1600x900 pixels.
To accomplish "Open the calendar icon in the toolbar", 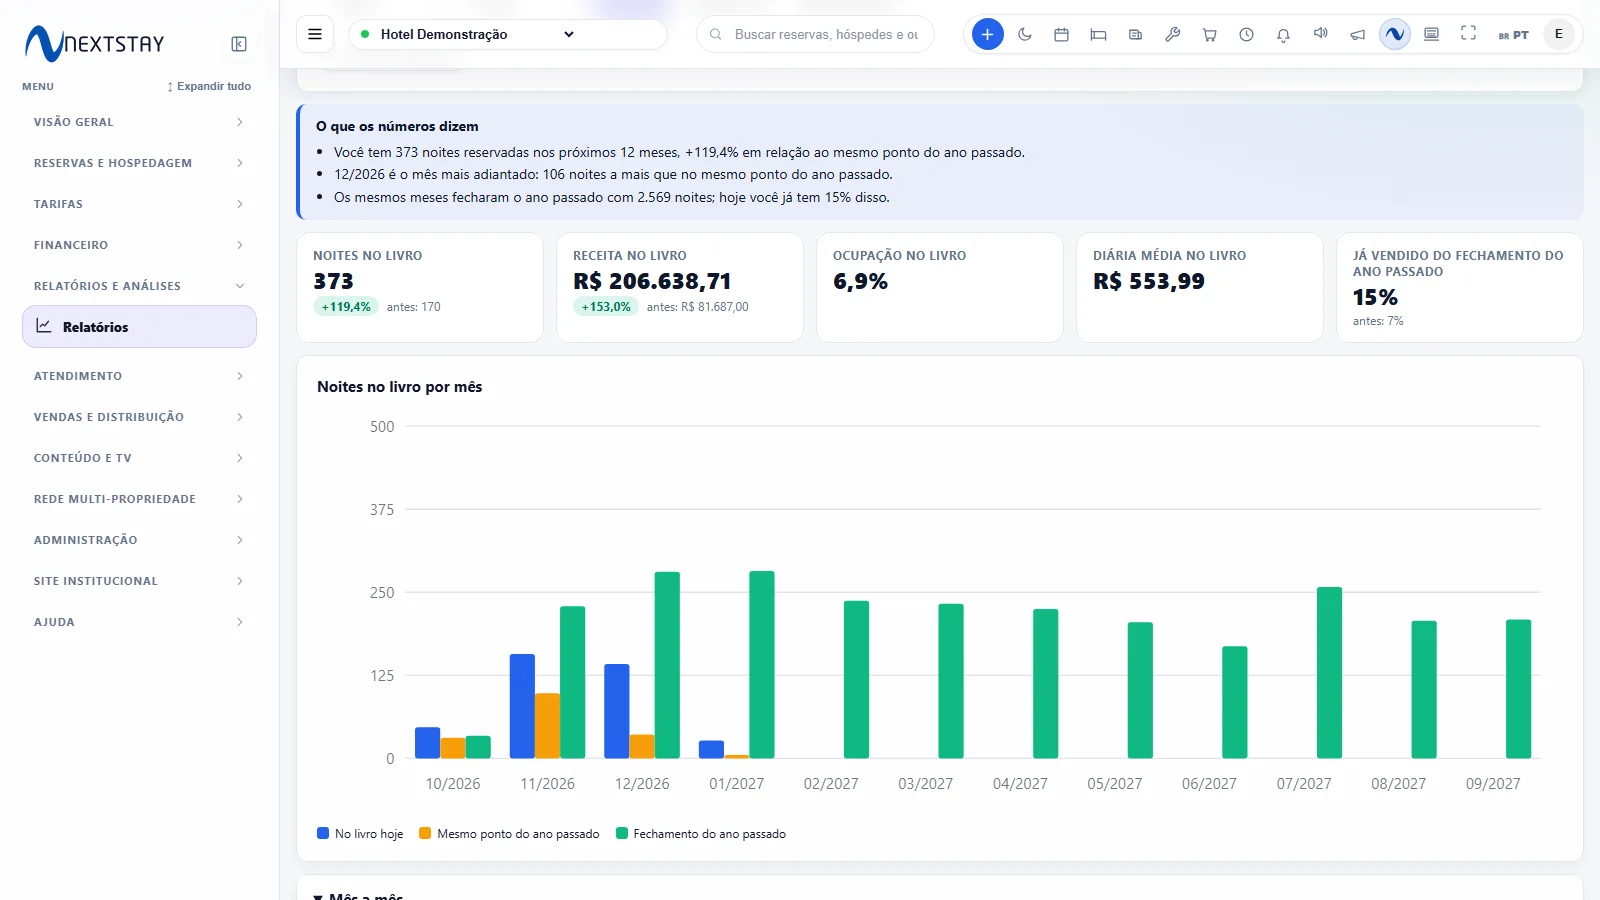I will pyautogui.click(x=1062, y=34).
